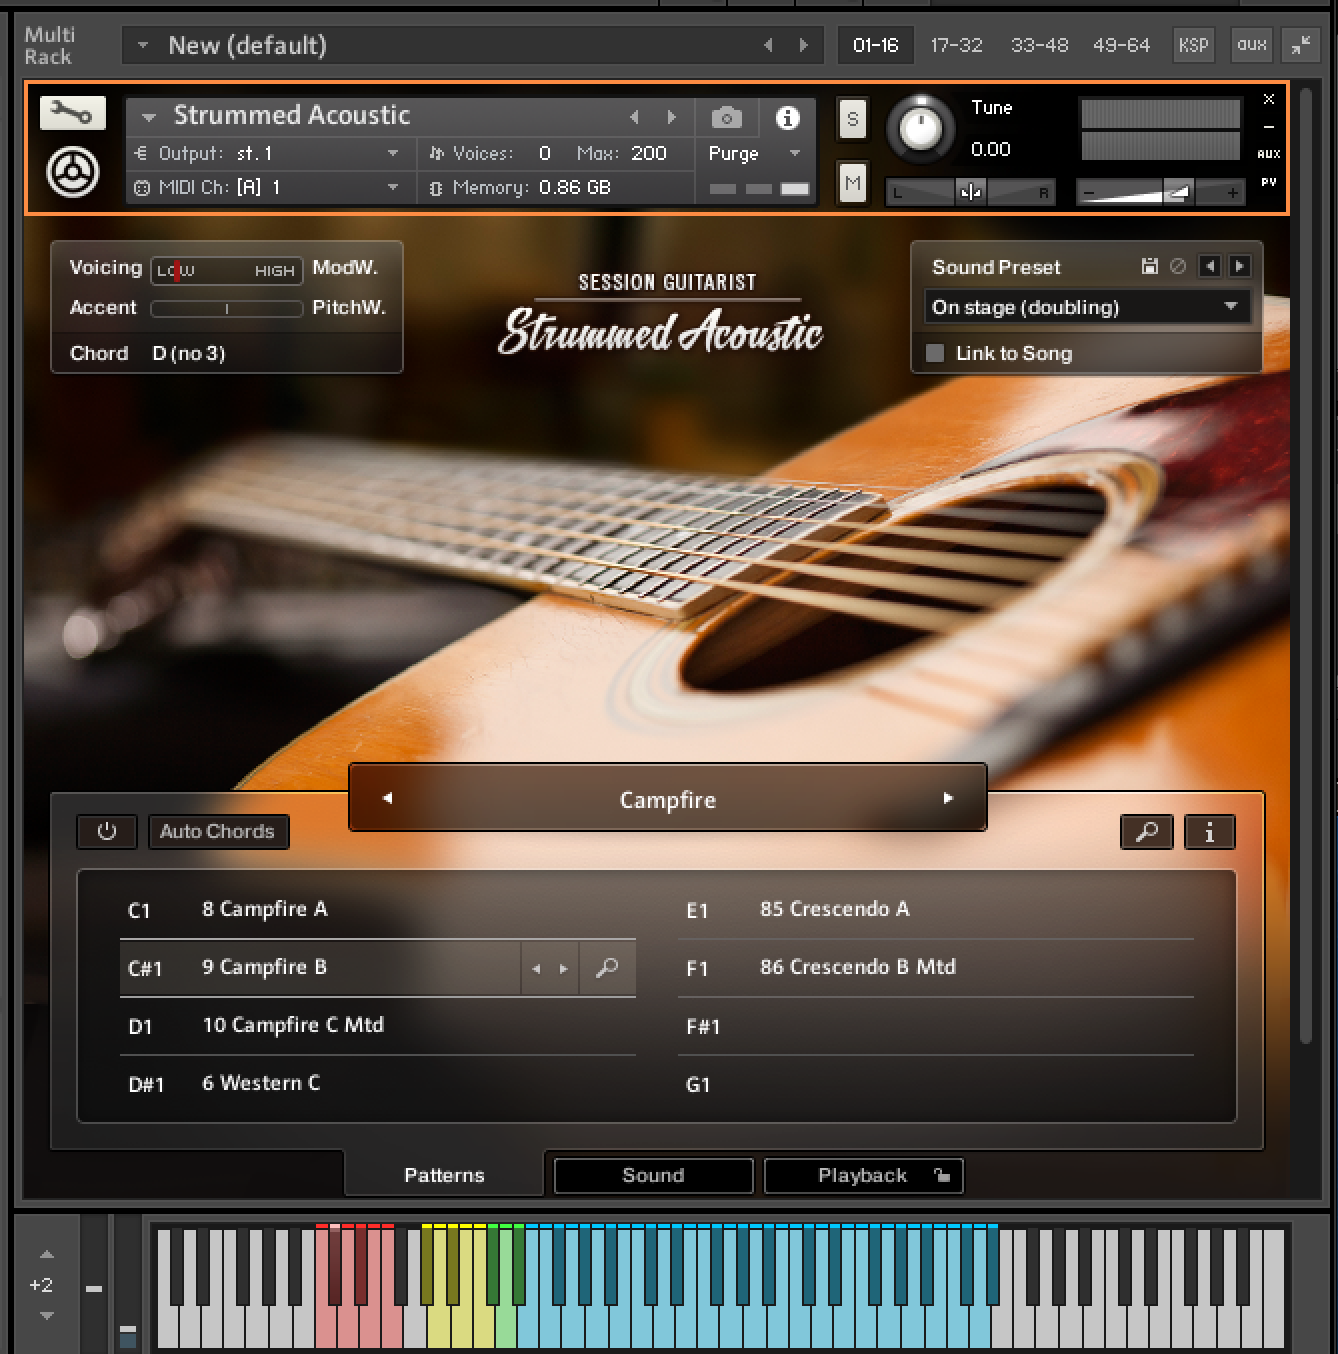Select pattern slot C1 8 Campfire A

pyautogui.click(x=378, y=910)
